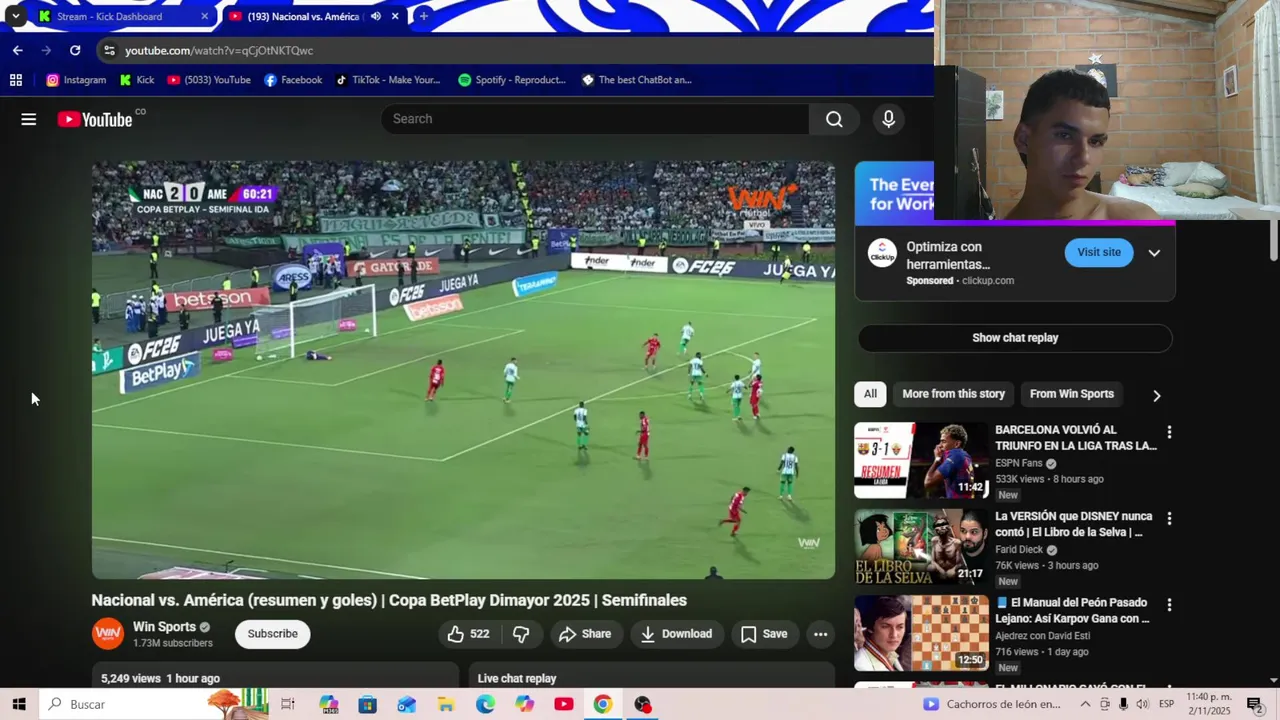The height and width of the screenshot is (720, 1280).
Task: View site information icon in address bar
Action: click(x=110, y=50)
